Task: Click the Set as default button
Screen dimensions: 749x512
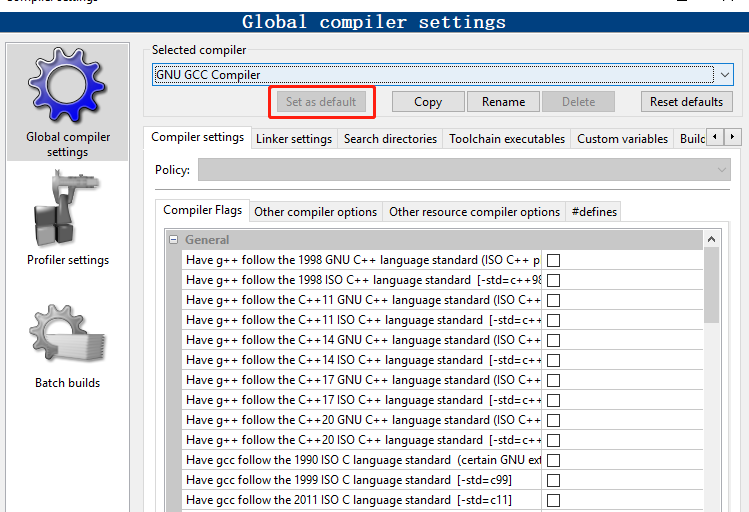Action: pos(321,102)
